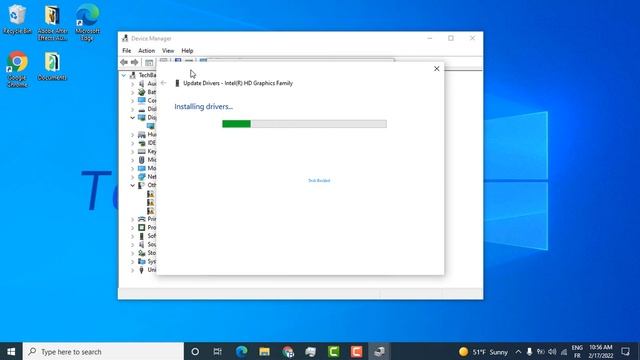Image resolution: width=640 pixels, height=360 pixels.
Task: Show hidden system tray icons
Action: pyautogui.click(x=518, y=351)
